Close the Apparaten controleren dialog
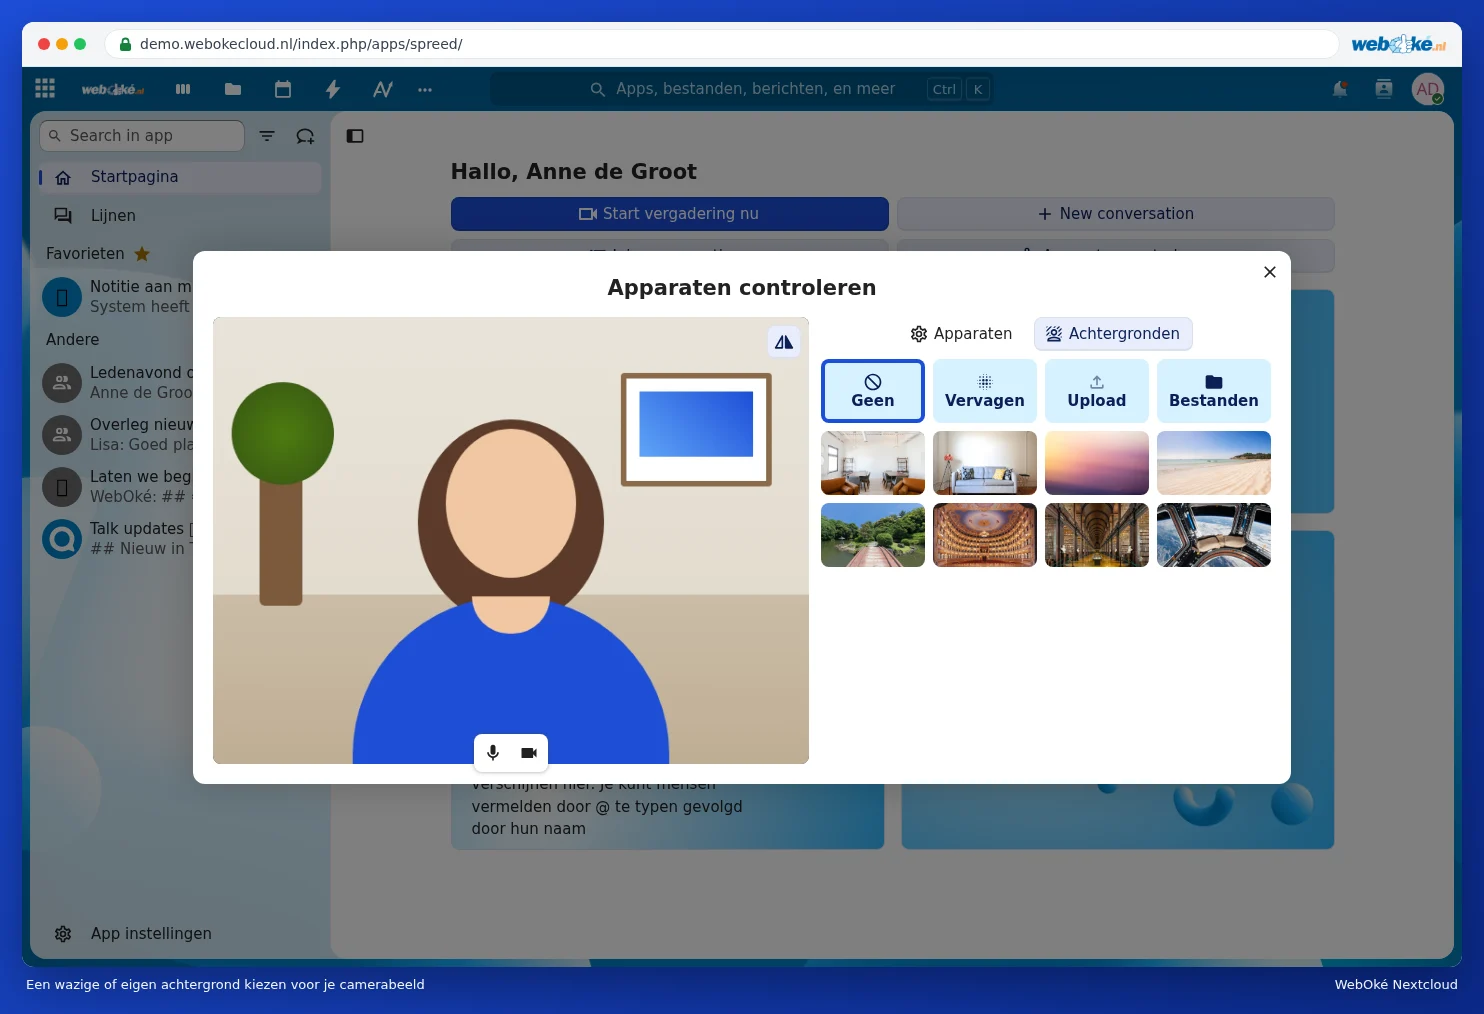 1270,272
